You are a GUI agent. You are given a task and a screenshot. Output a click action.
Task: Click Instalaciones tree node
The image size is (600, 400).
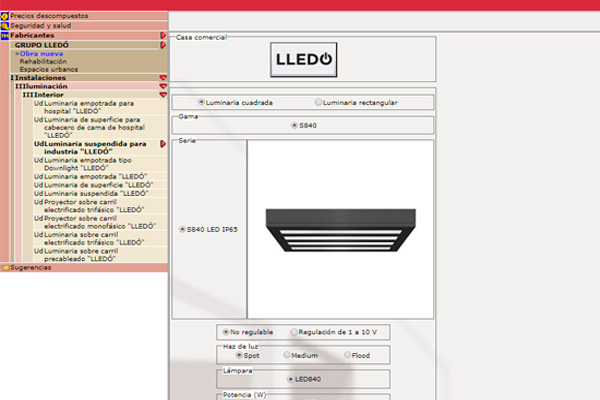tap(40, 78)
